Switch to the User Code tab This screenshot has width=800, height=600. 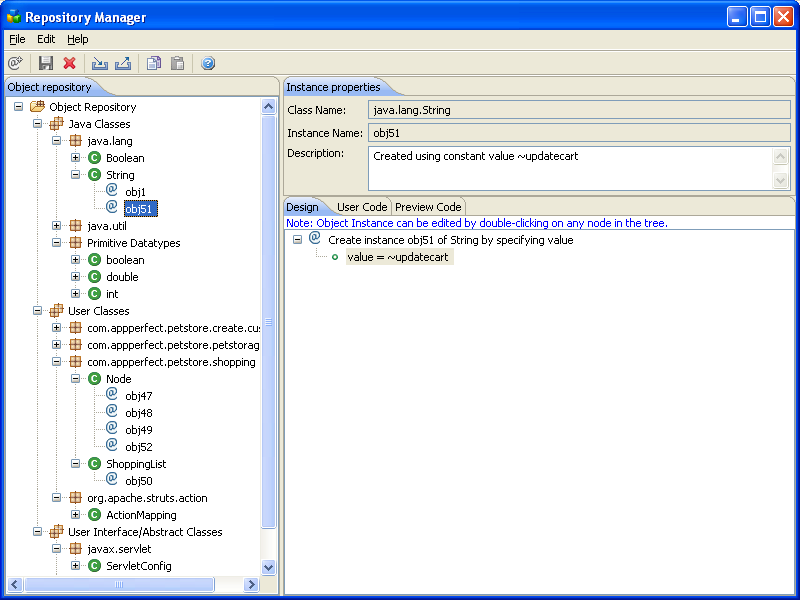click(362, 207)
